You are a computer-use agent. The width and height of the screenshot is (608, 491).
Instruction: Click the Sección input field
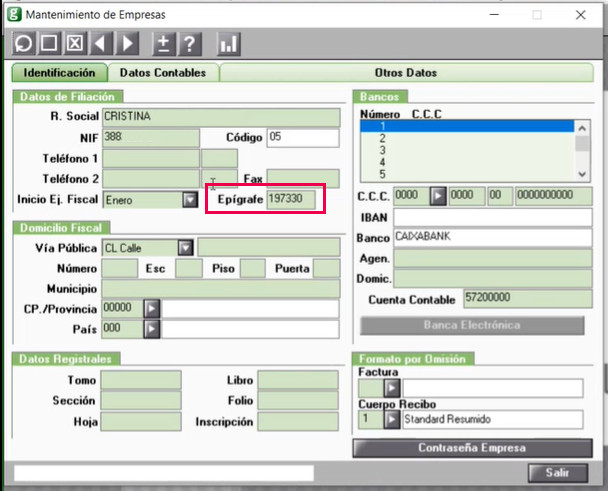pyautogui.click(x=141, y=400)
